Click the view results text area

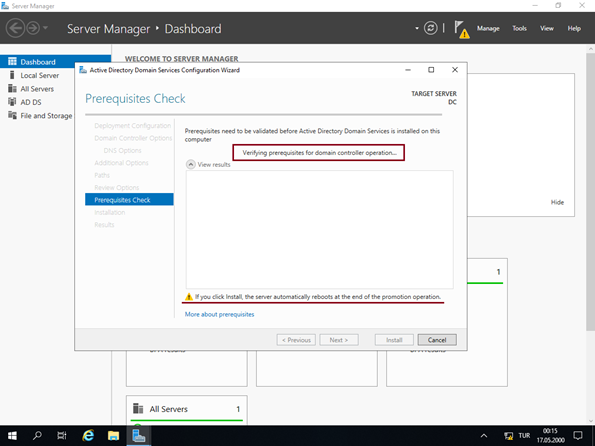[x=320, y=229]
